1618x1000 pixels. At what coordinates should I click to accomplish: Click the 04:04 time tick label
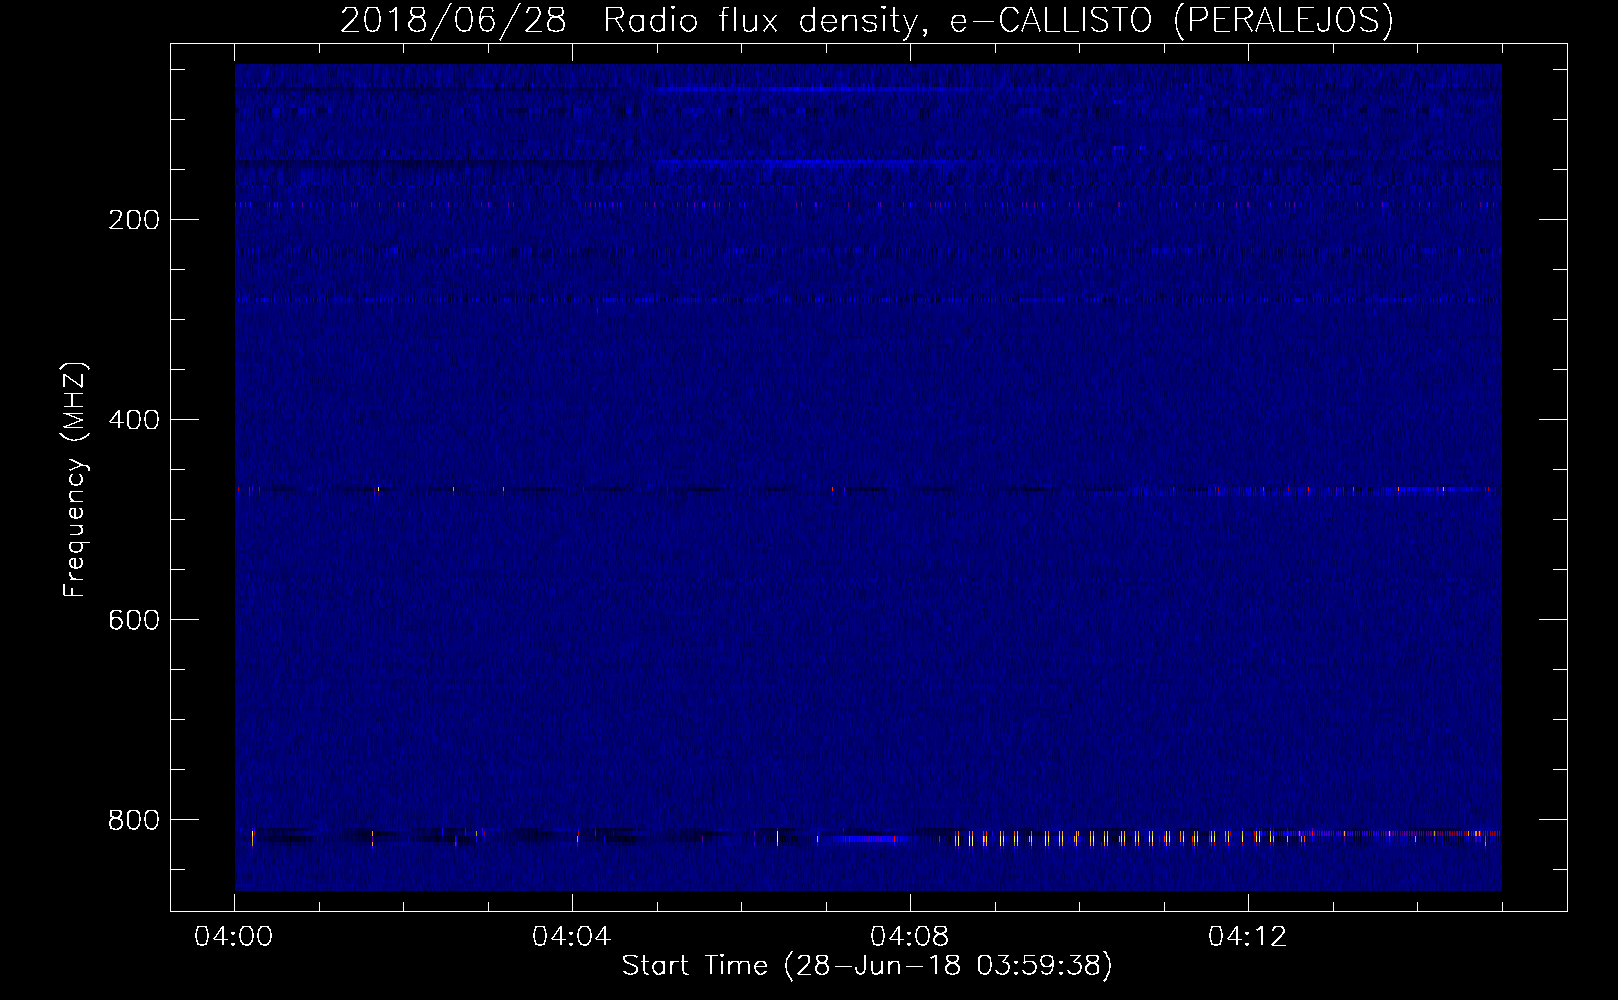click(x=572, y=937)
